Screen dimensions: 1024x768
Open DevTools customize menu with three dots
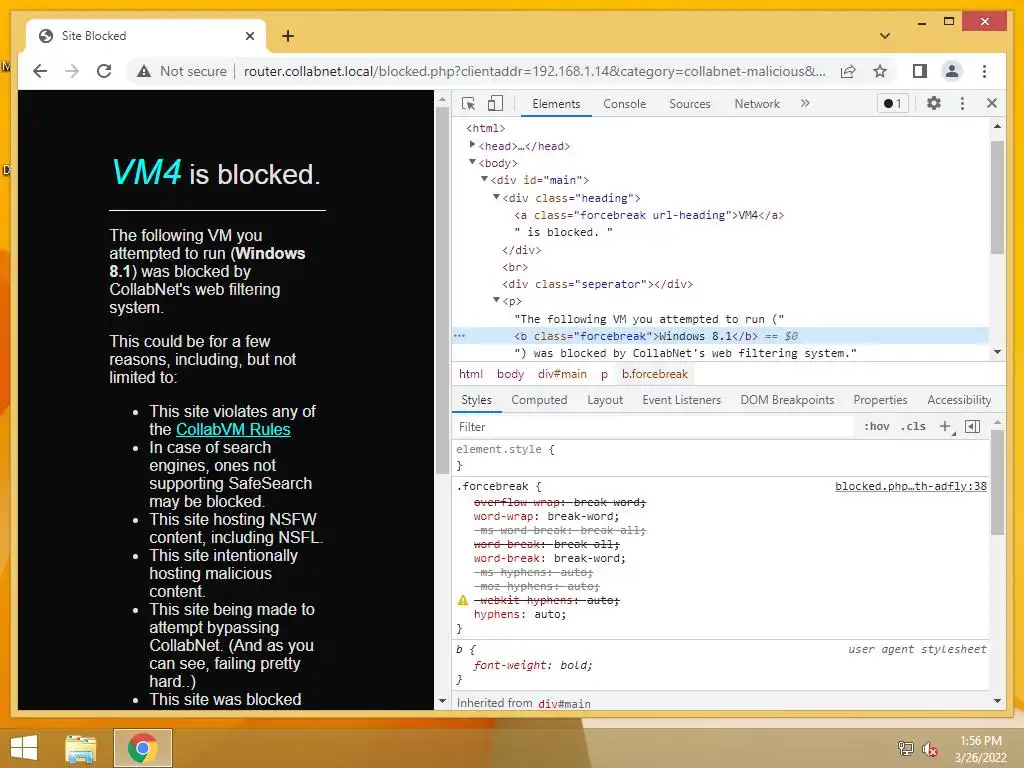(x=962, y=103)
